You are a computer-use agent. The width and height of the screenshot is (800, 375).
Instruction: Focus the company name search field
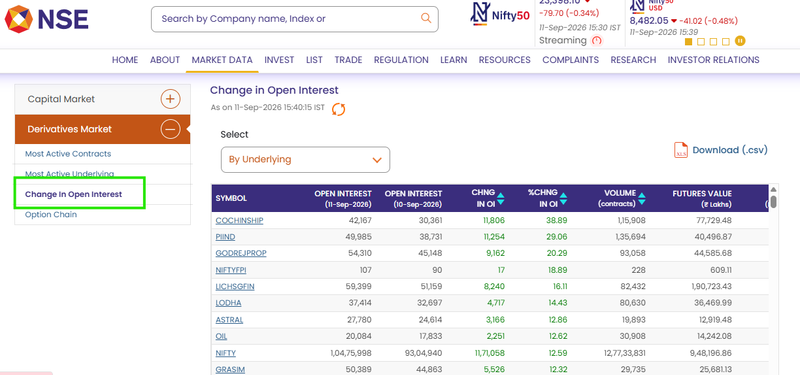294,19
